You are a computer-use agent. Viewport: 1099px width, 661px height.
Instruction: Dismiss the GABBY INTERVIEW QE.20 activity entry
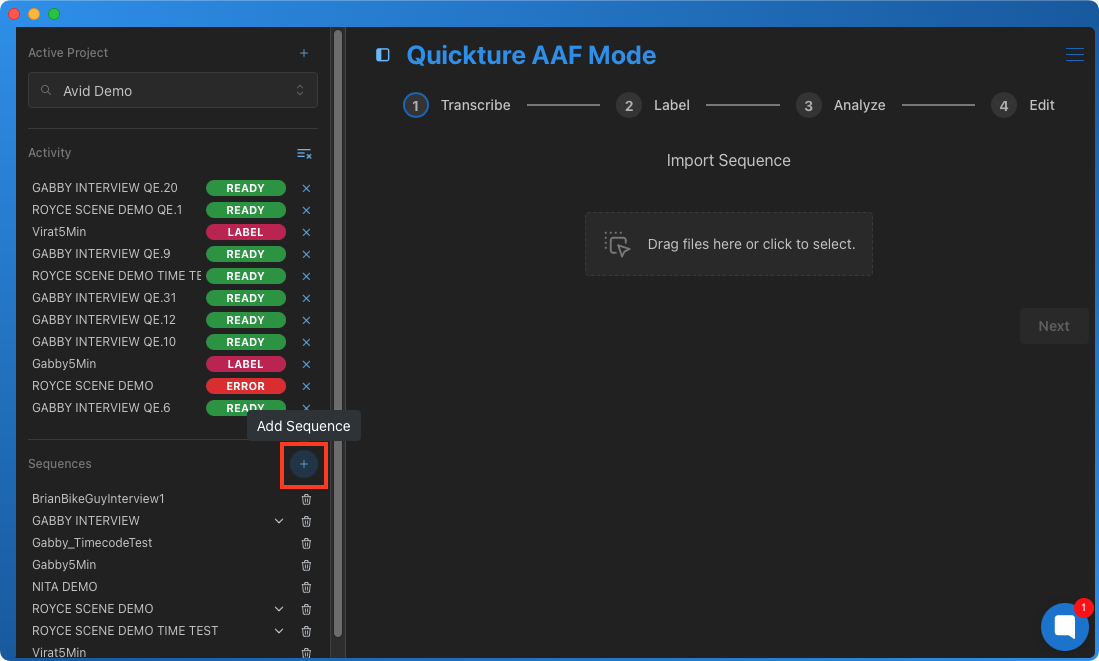click(x=306, y=189)
